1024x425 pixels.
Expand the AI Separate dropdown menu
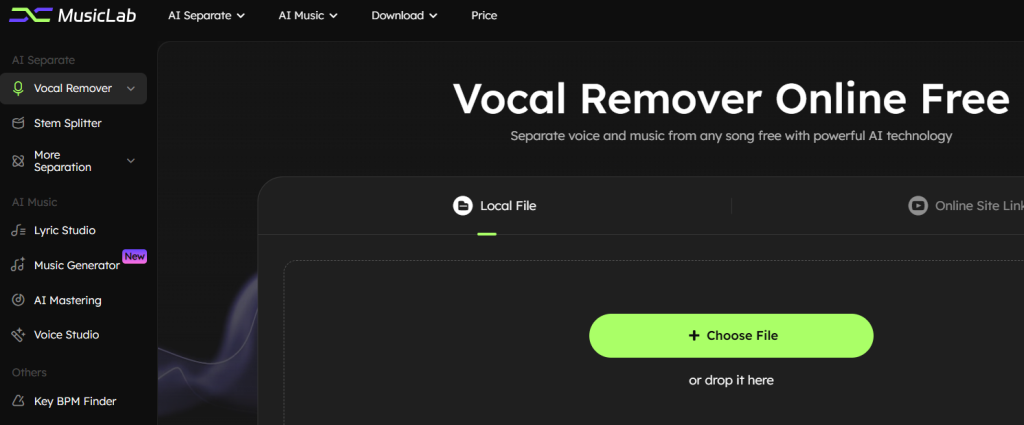(207, 16)
